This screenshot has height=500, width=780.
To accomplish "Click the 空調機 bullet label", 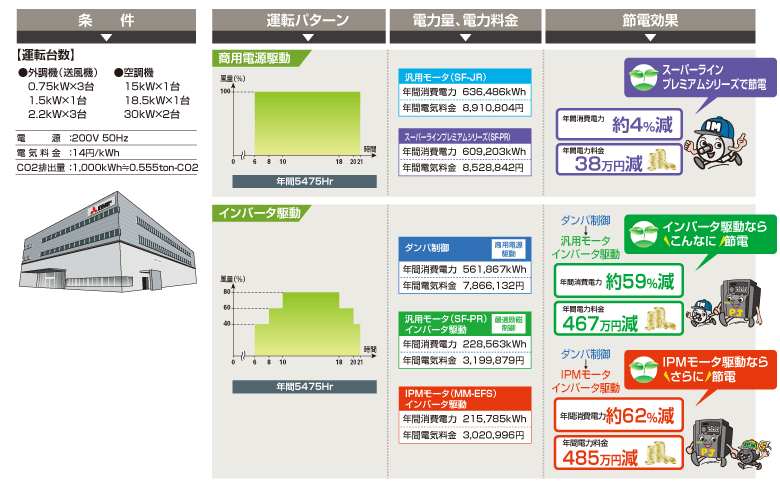I will pyautogui.click(x=134, y=73).
